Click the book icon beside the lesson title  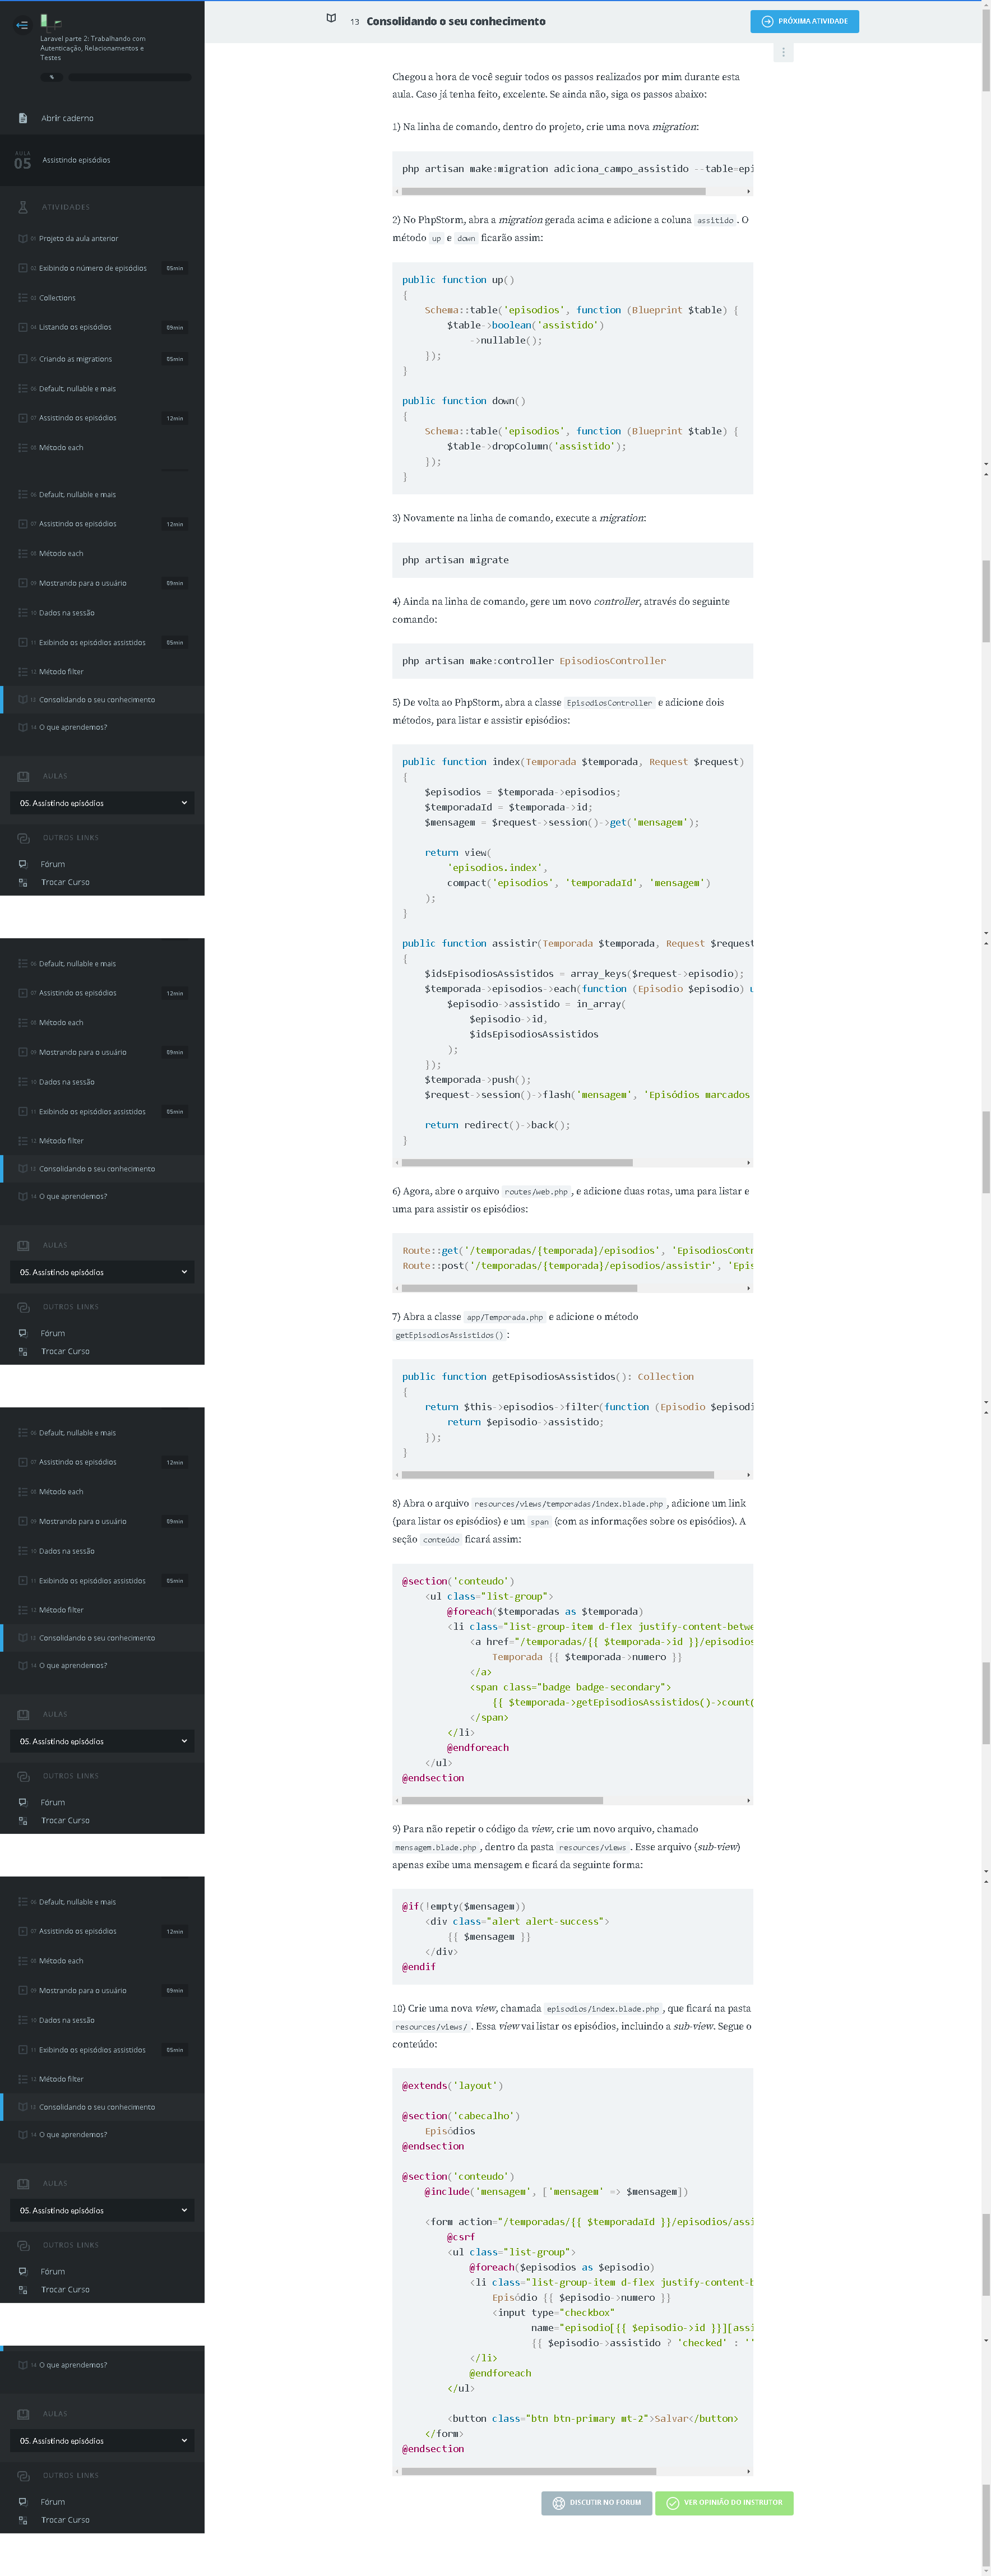pyautogui.click(x=331, y=19)
